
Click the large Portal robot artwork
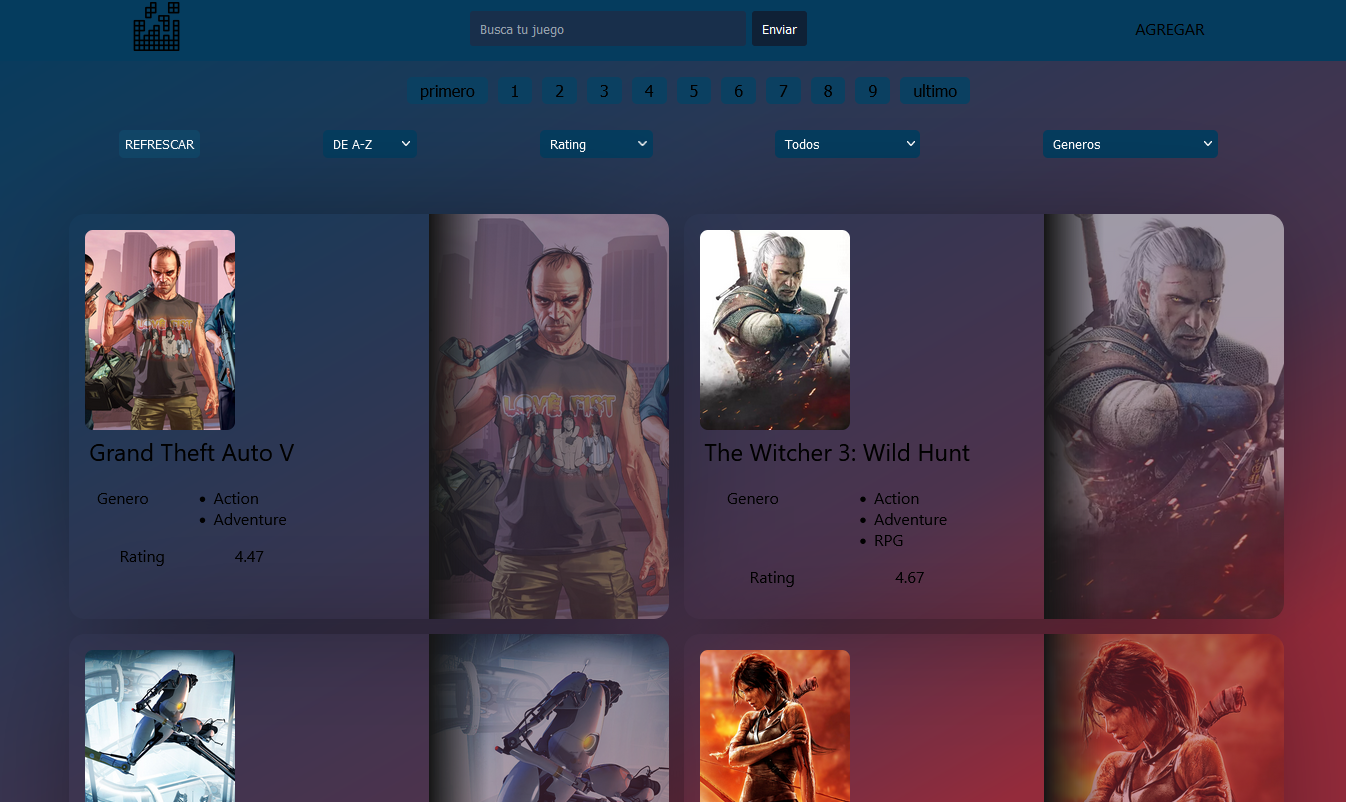(x=549, y=718)
